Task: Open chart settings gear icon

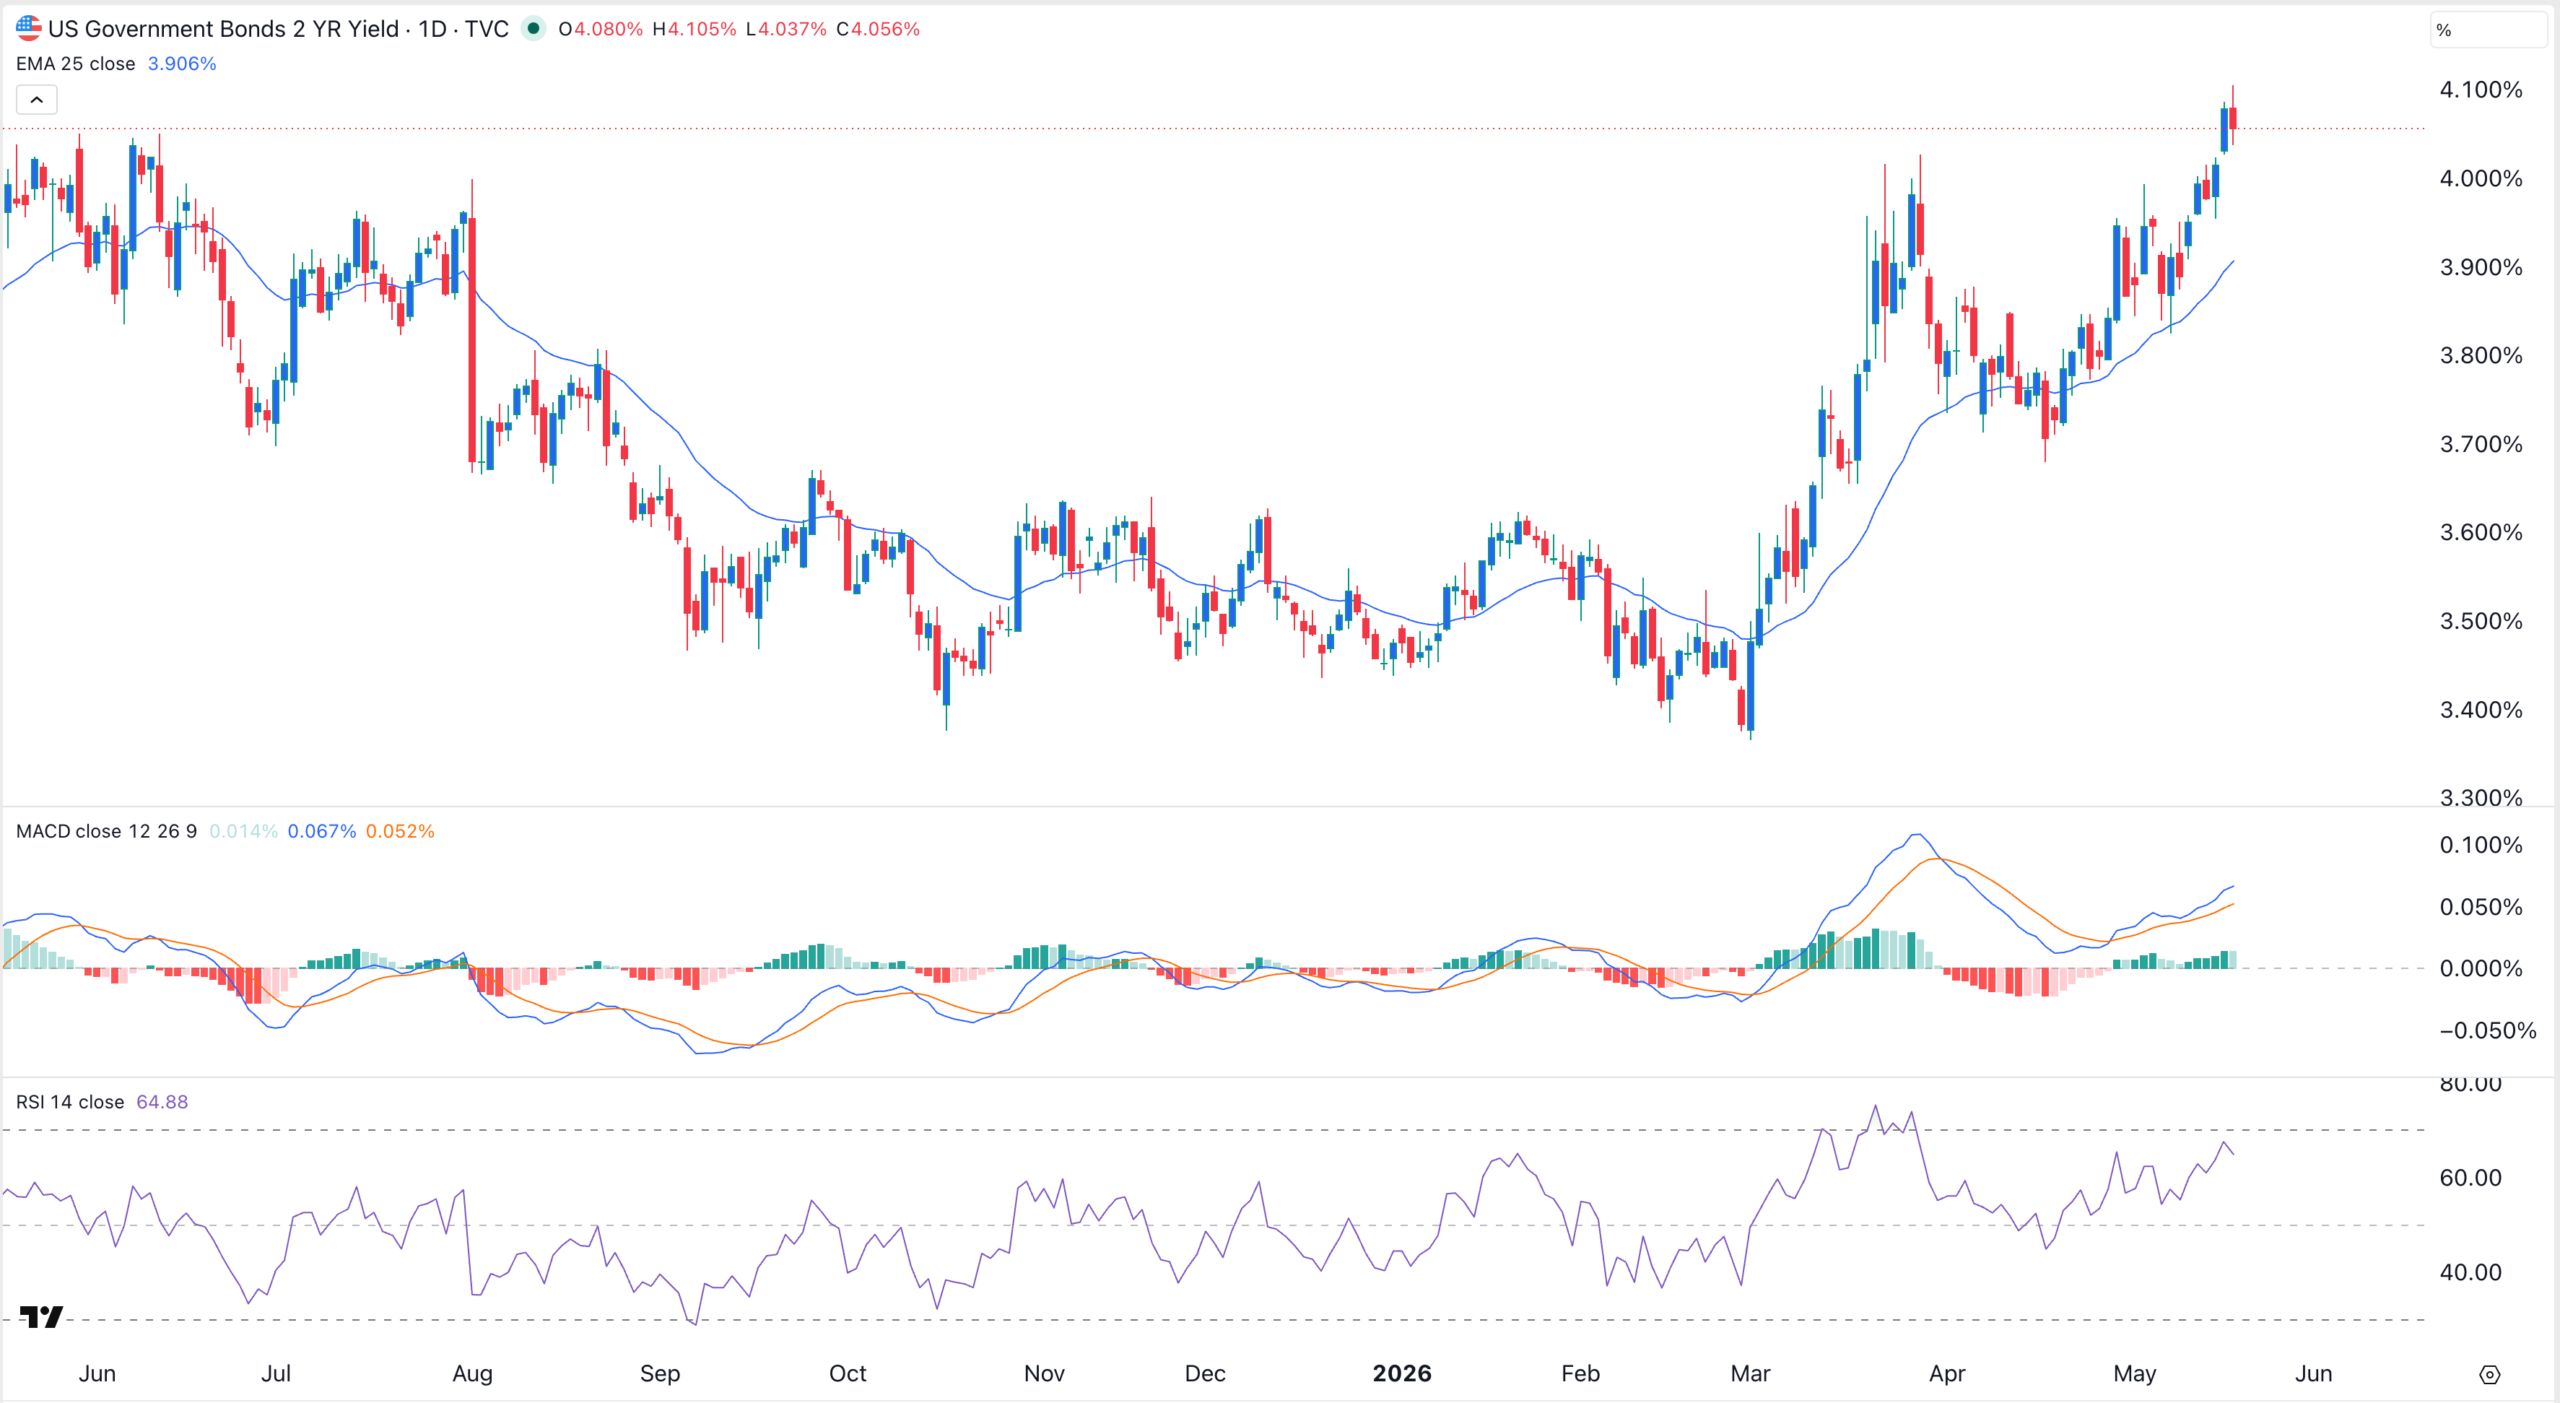Action: [2490, 1375]
